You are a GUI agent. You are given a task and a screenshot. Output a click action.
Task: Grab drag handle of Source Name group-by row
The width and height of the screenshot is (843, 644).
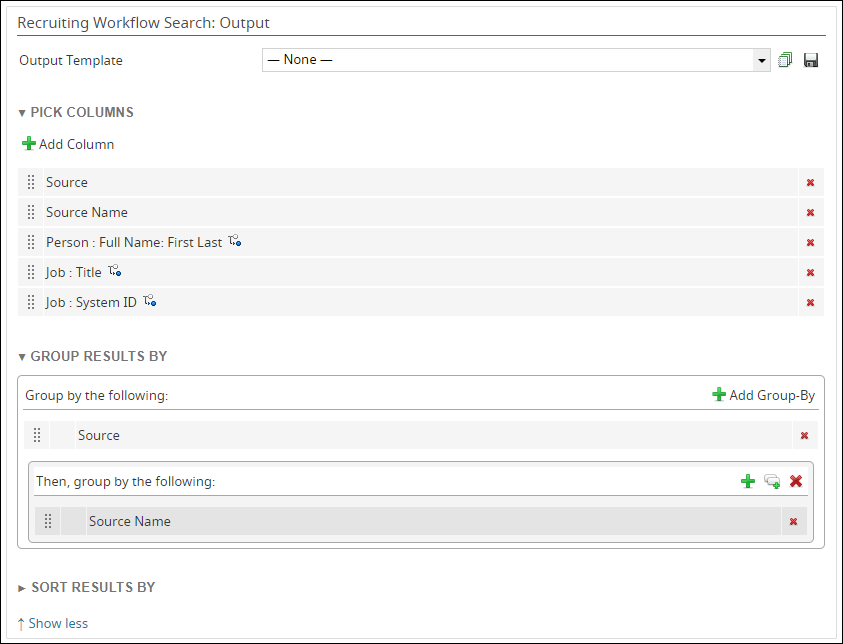48,521
